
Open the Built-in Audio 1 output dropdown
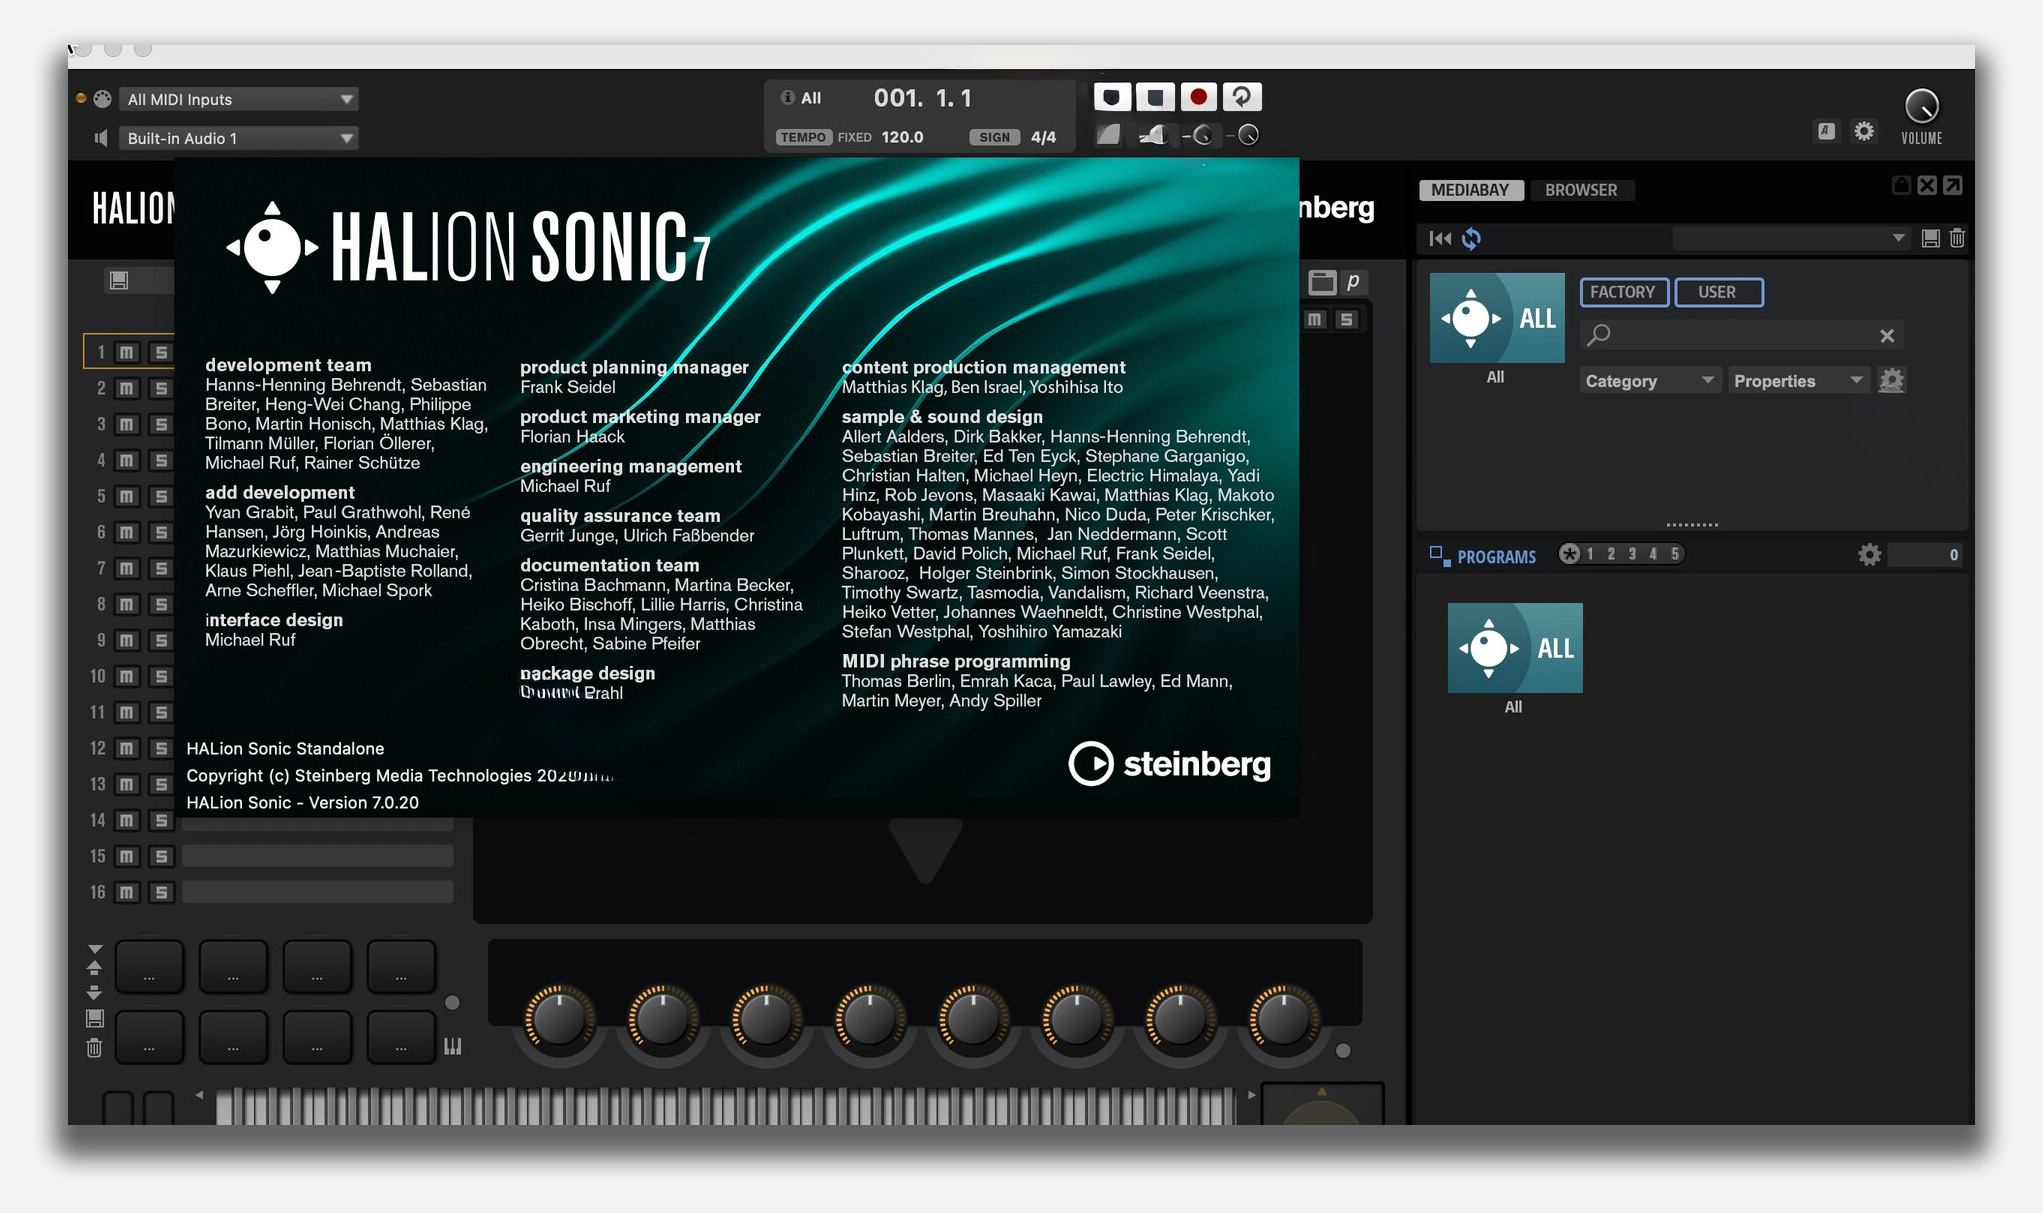238,138
